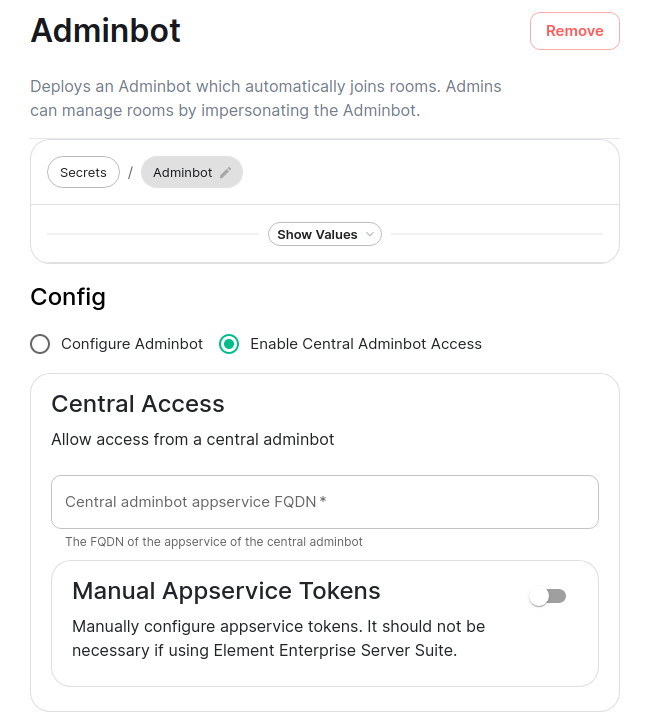Select the Configure Adminbot radio button

(40, 344)
